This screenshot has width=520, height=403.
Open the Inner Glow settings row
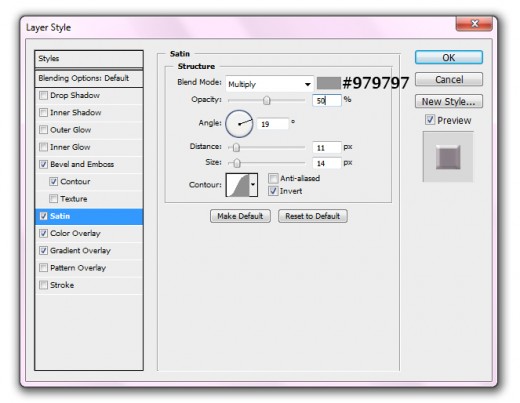point(89,147)
